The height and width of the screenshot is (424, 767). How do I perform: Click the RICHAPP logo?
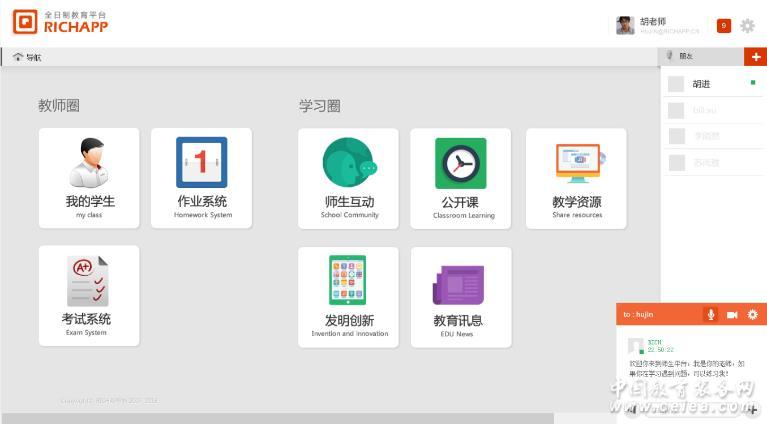click(x=60, y=22)
